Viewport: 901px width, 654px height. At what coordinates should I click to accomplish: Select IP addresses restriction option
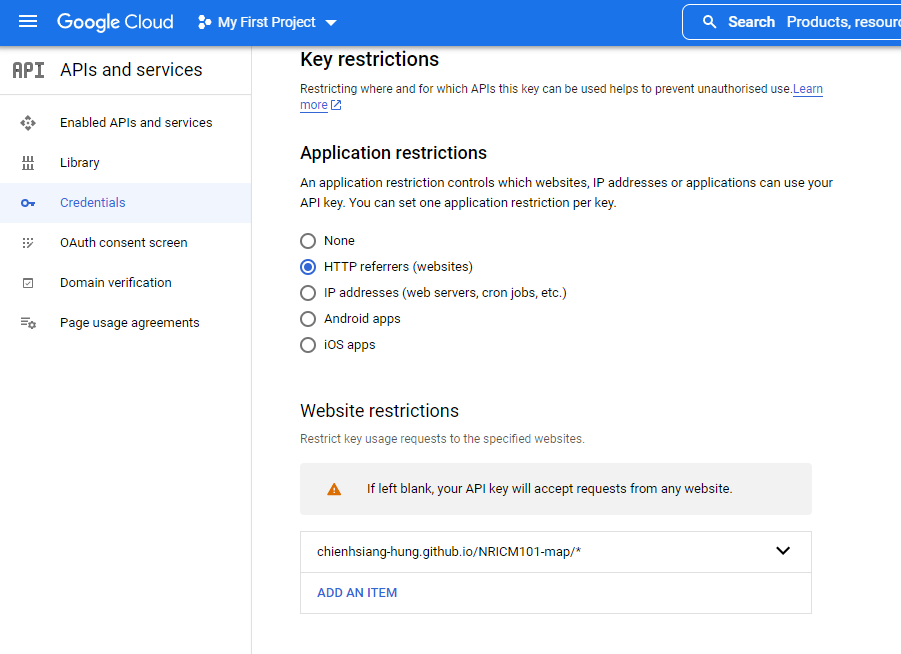pyautogui.click(x=308, y=293)
